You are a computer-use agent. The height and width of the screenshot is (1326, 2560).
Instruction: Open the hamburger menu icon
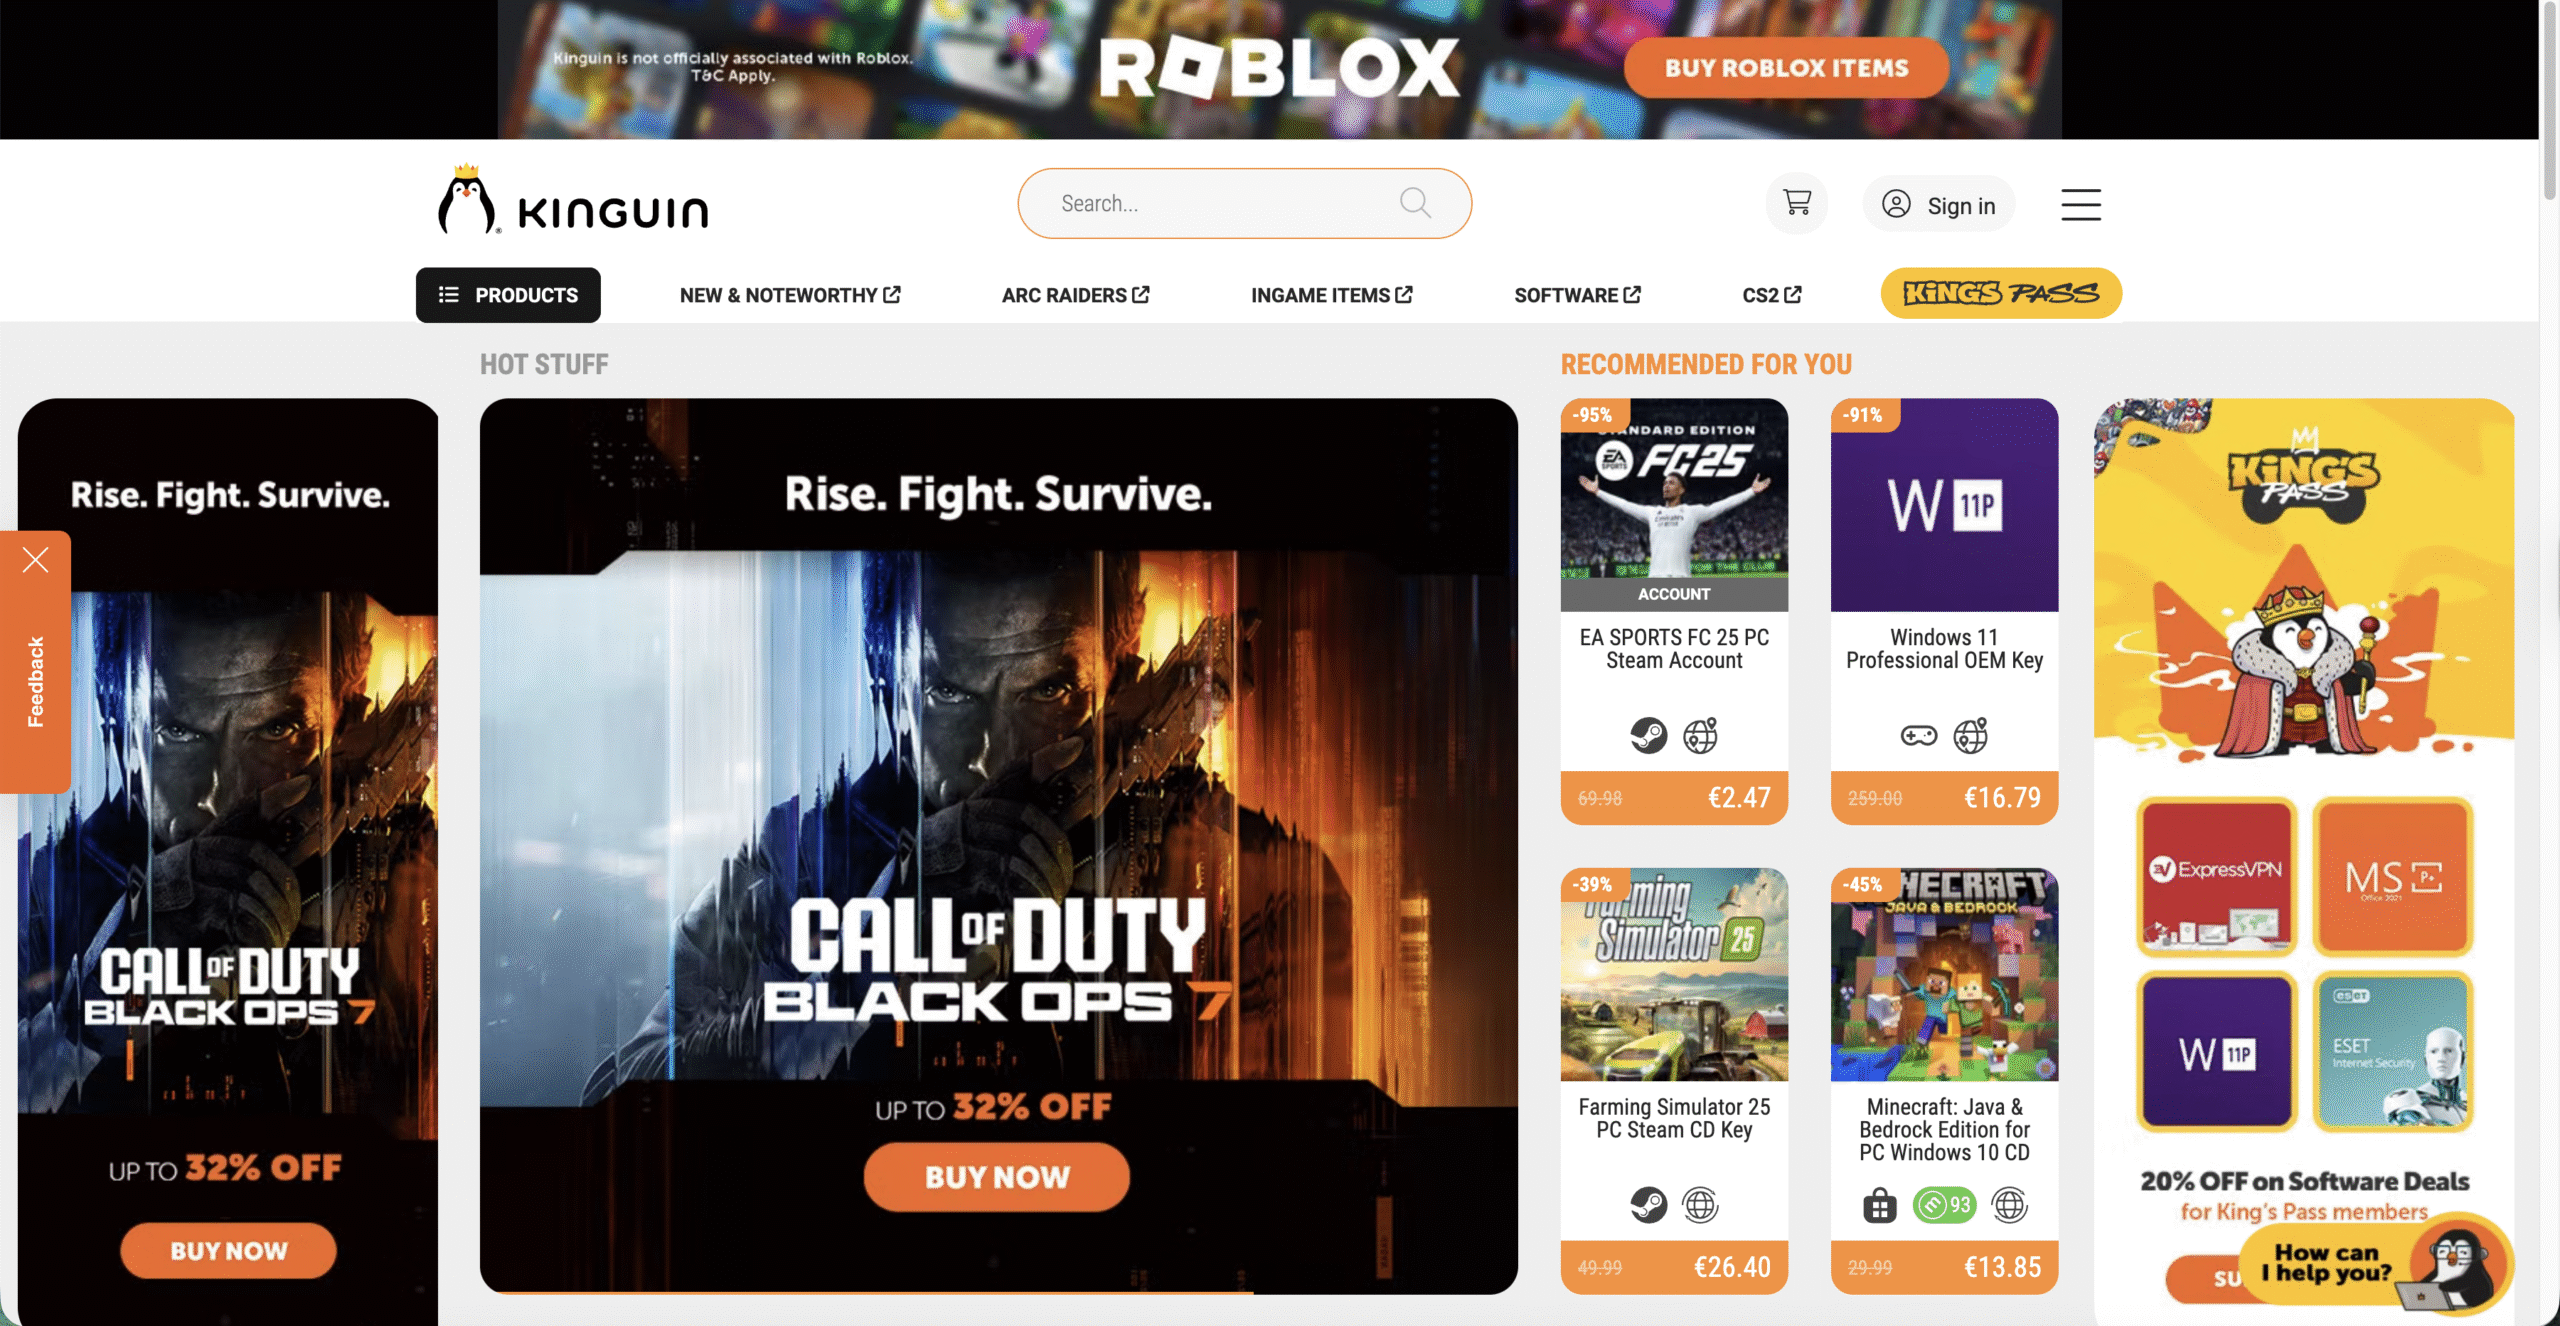(2081, 204)
